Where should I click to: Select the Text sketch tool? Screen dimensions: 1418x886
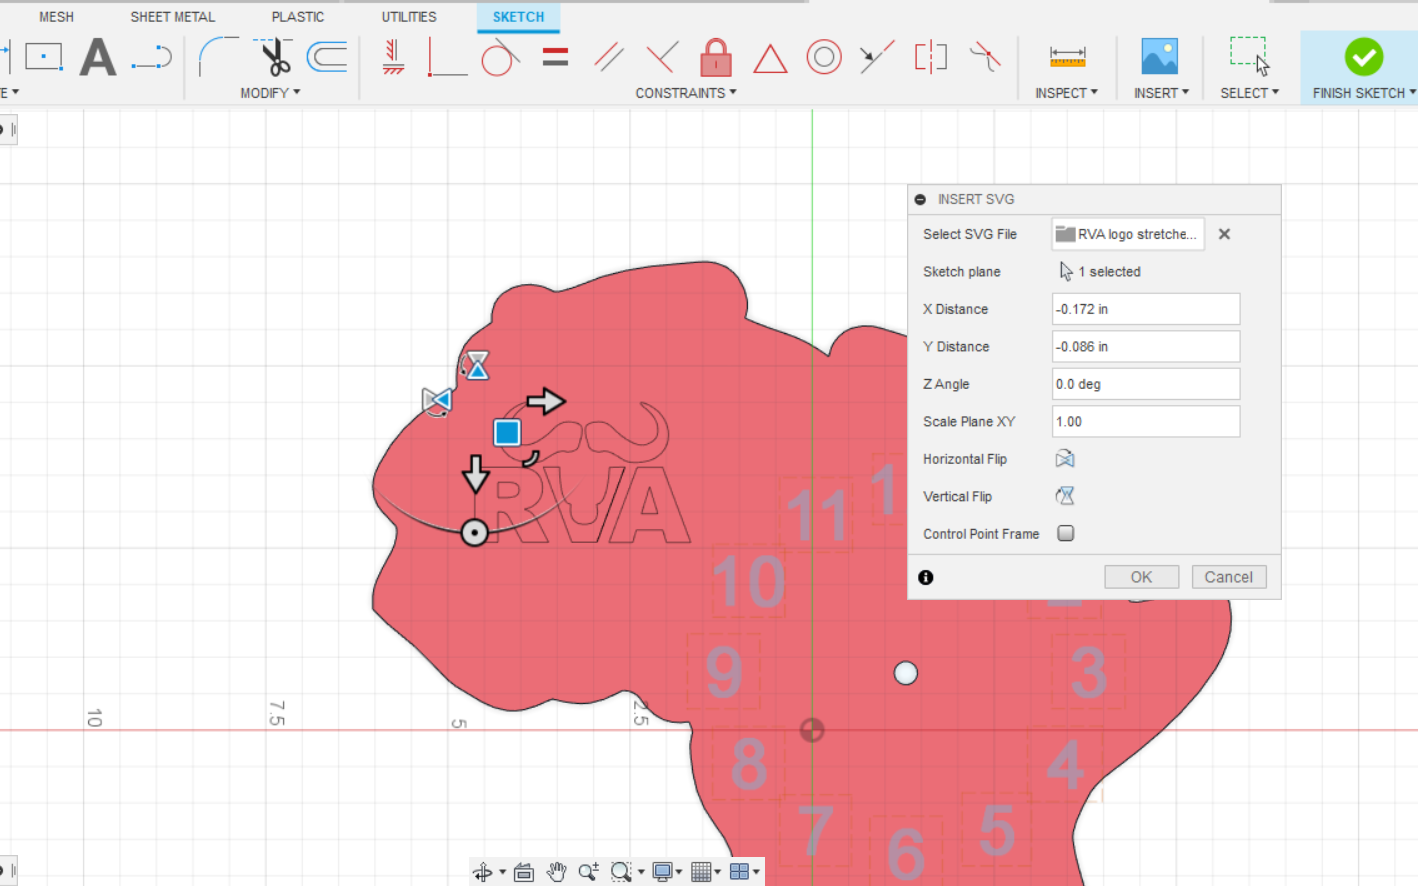click(x=98, y=57)
